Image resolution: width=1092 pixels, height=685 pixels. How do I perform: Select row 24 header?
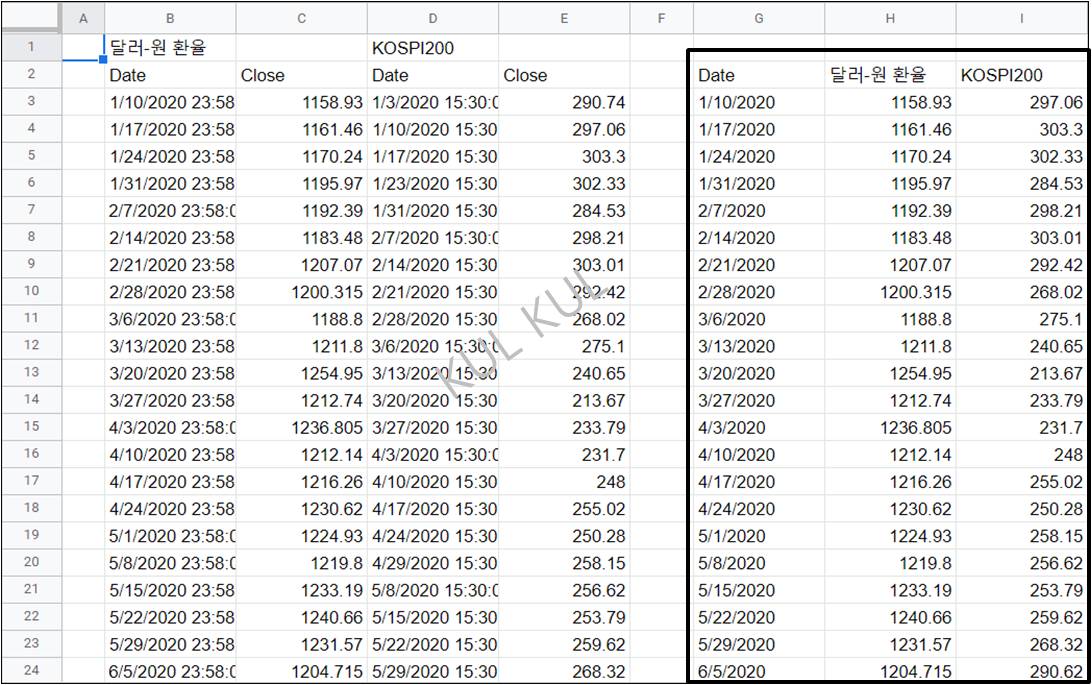tap(31, 670)
